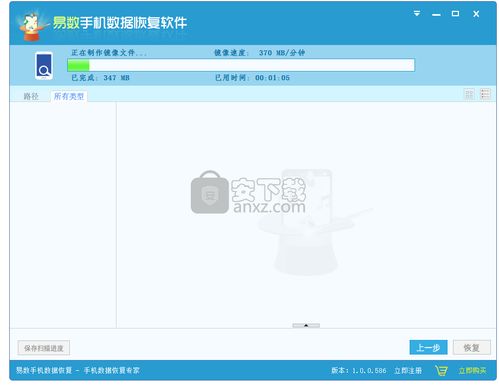Screen dimensions: 499x386
Task: Click the phone scan icon
Action: 44,66
